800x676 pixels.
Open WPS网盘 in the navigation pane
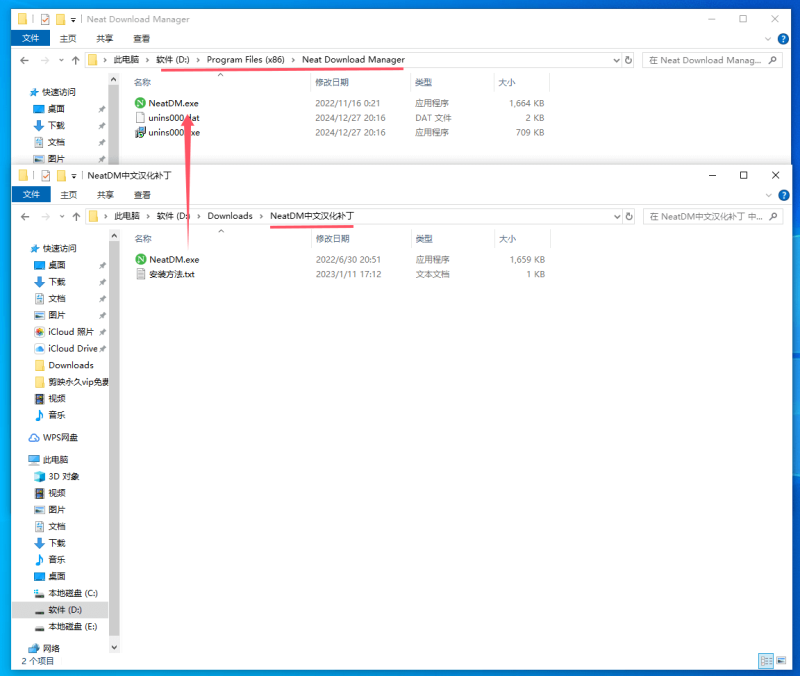60,437
